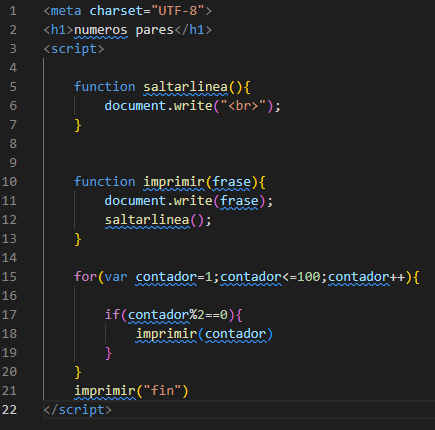The height and width of the screenshot is (430, 435).
Task: Click the pink closing brace on line 19
Action: (108, 353)
